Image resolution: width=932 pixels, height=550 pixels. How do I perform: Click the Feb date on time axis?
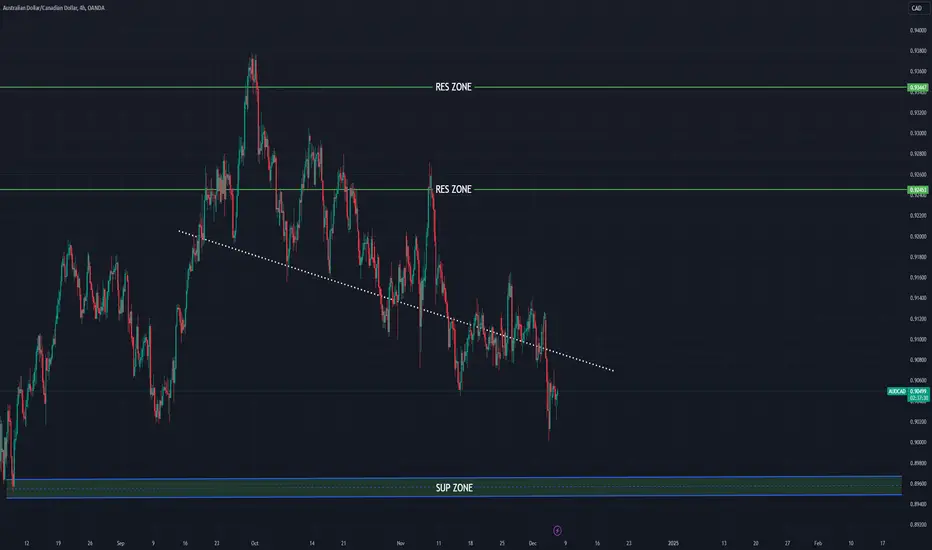tap(818, 543)
